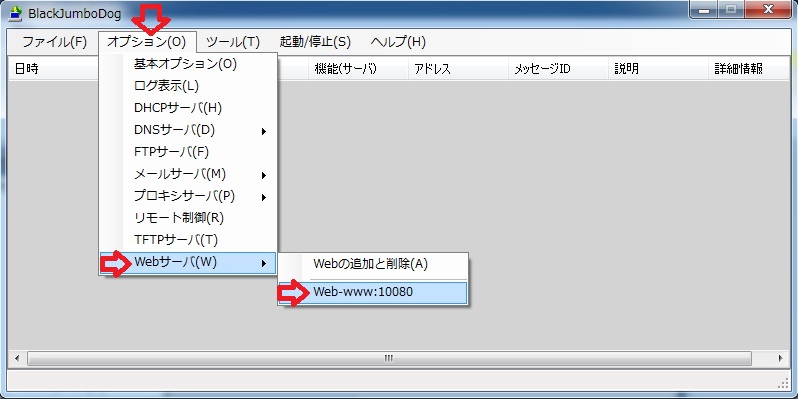The image size is (798, 399).
Task: Sort by the 説明 column header
Action: (658, 69)
